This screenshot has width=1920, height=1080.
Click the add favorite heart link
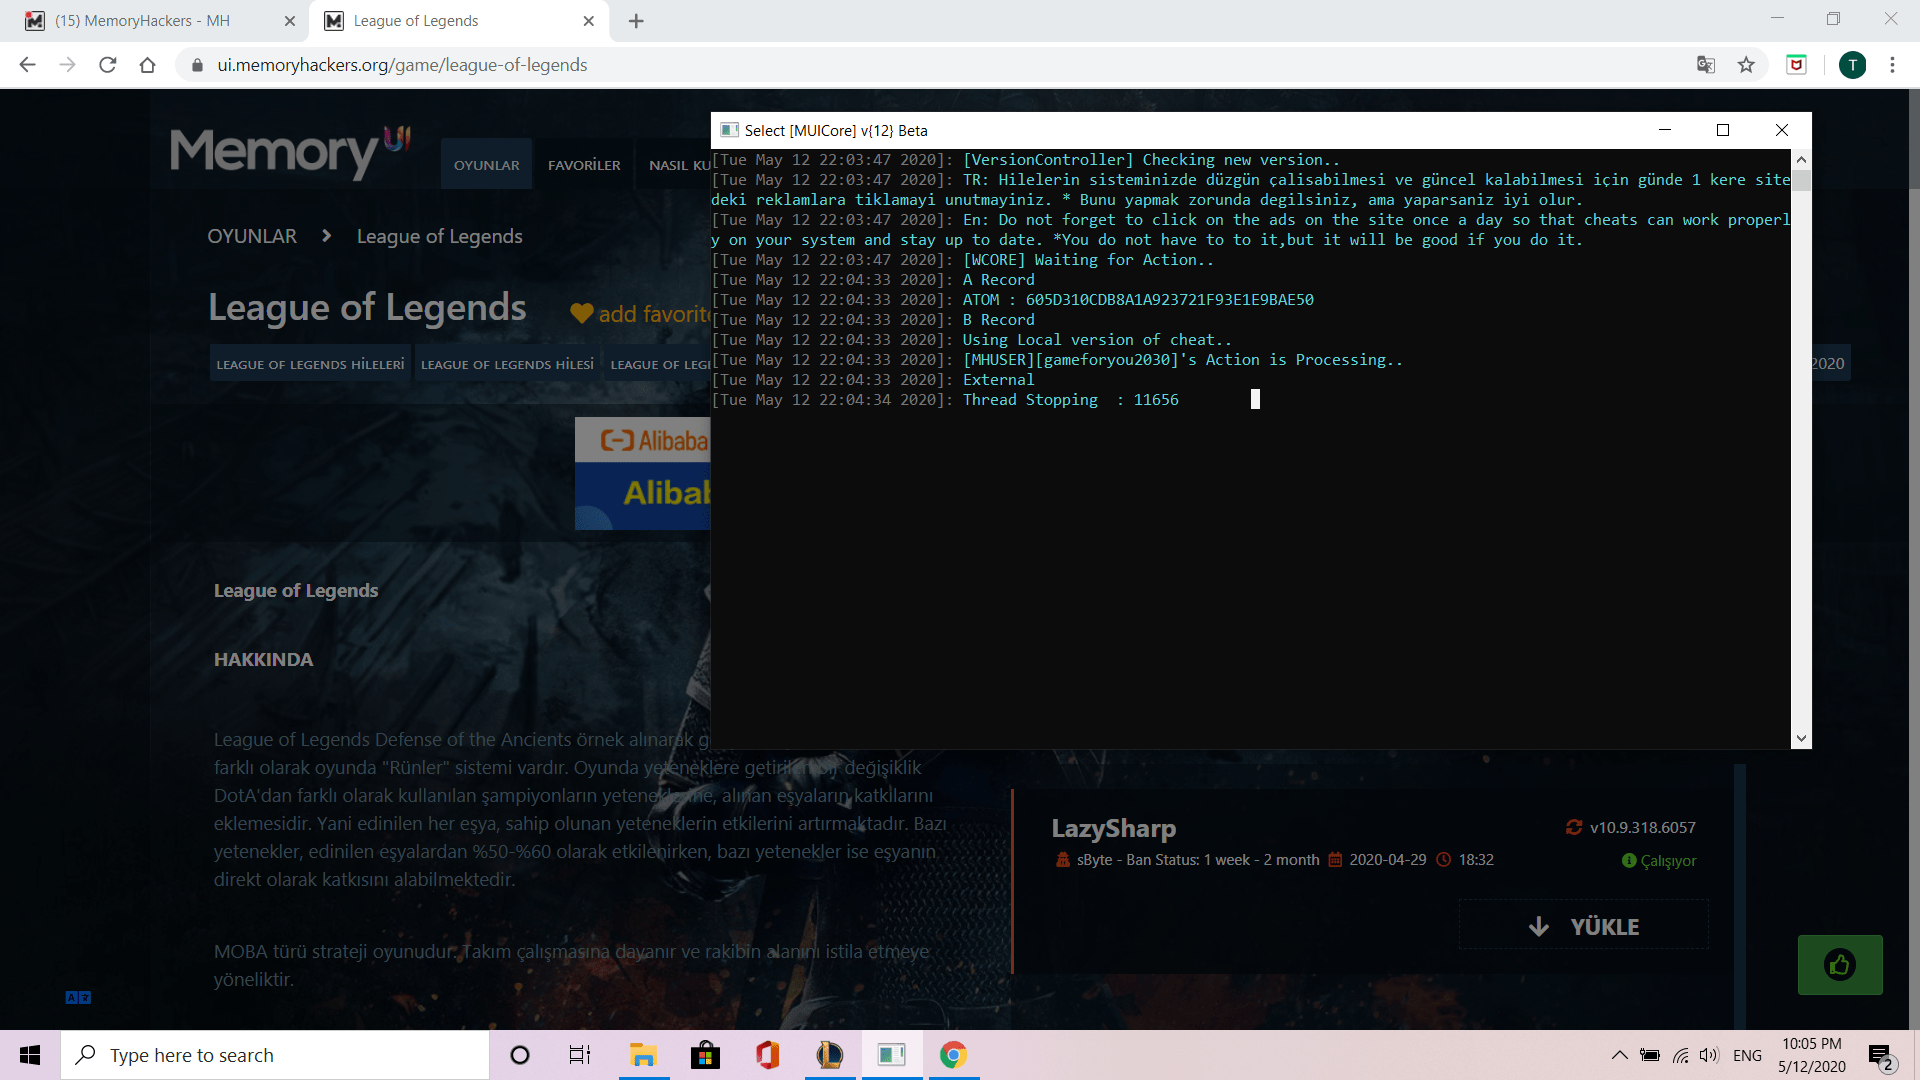point(641,314)
